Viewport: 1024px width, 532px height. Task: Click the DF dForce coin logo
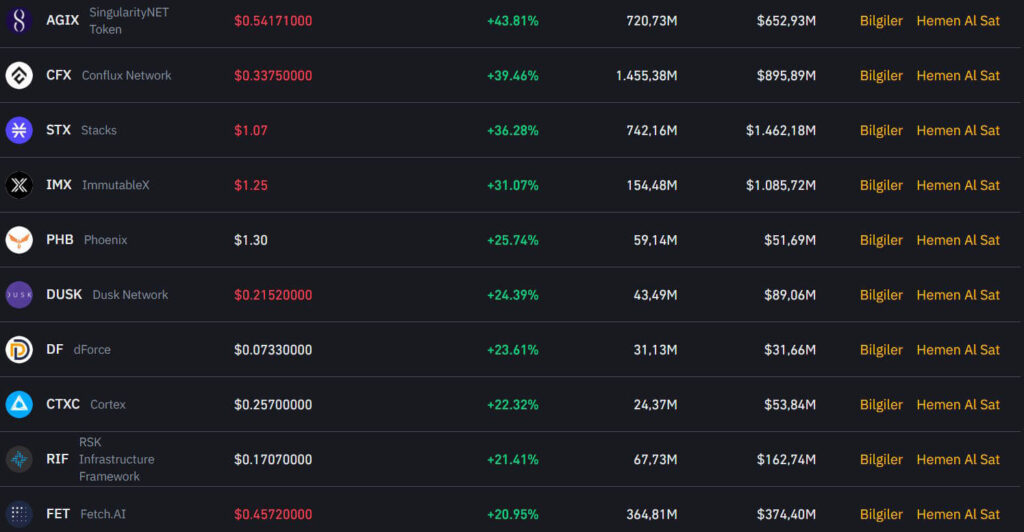click(19, 349)
